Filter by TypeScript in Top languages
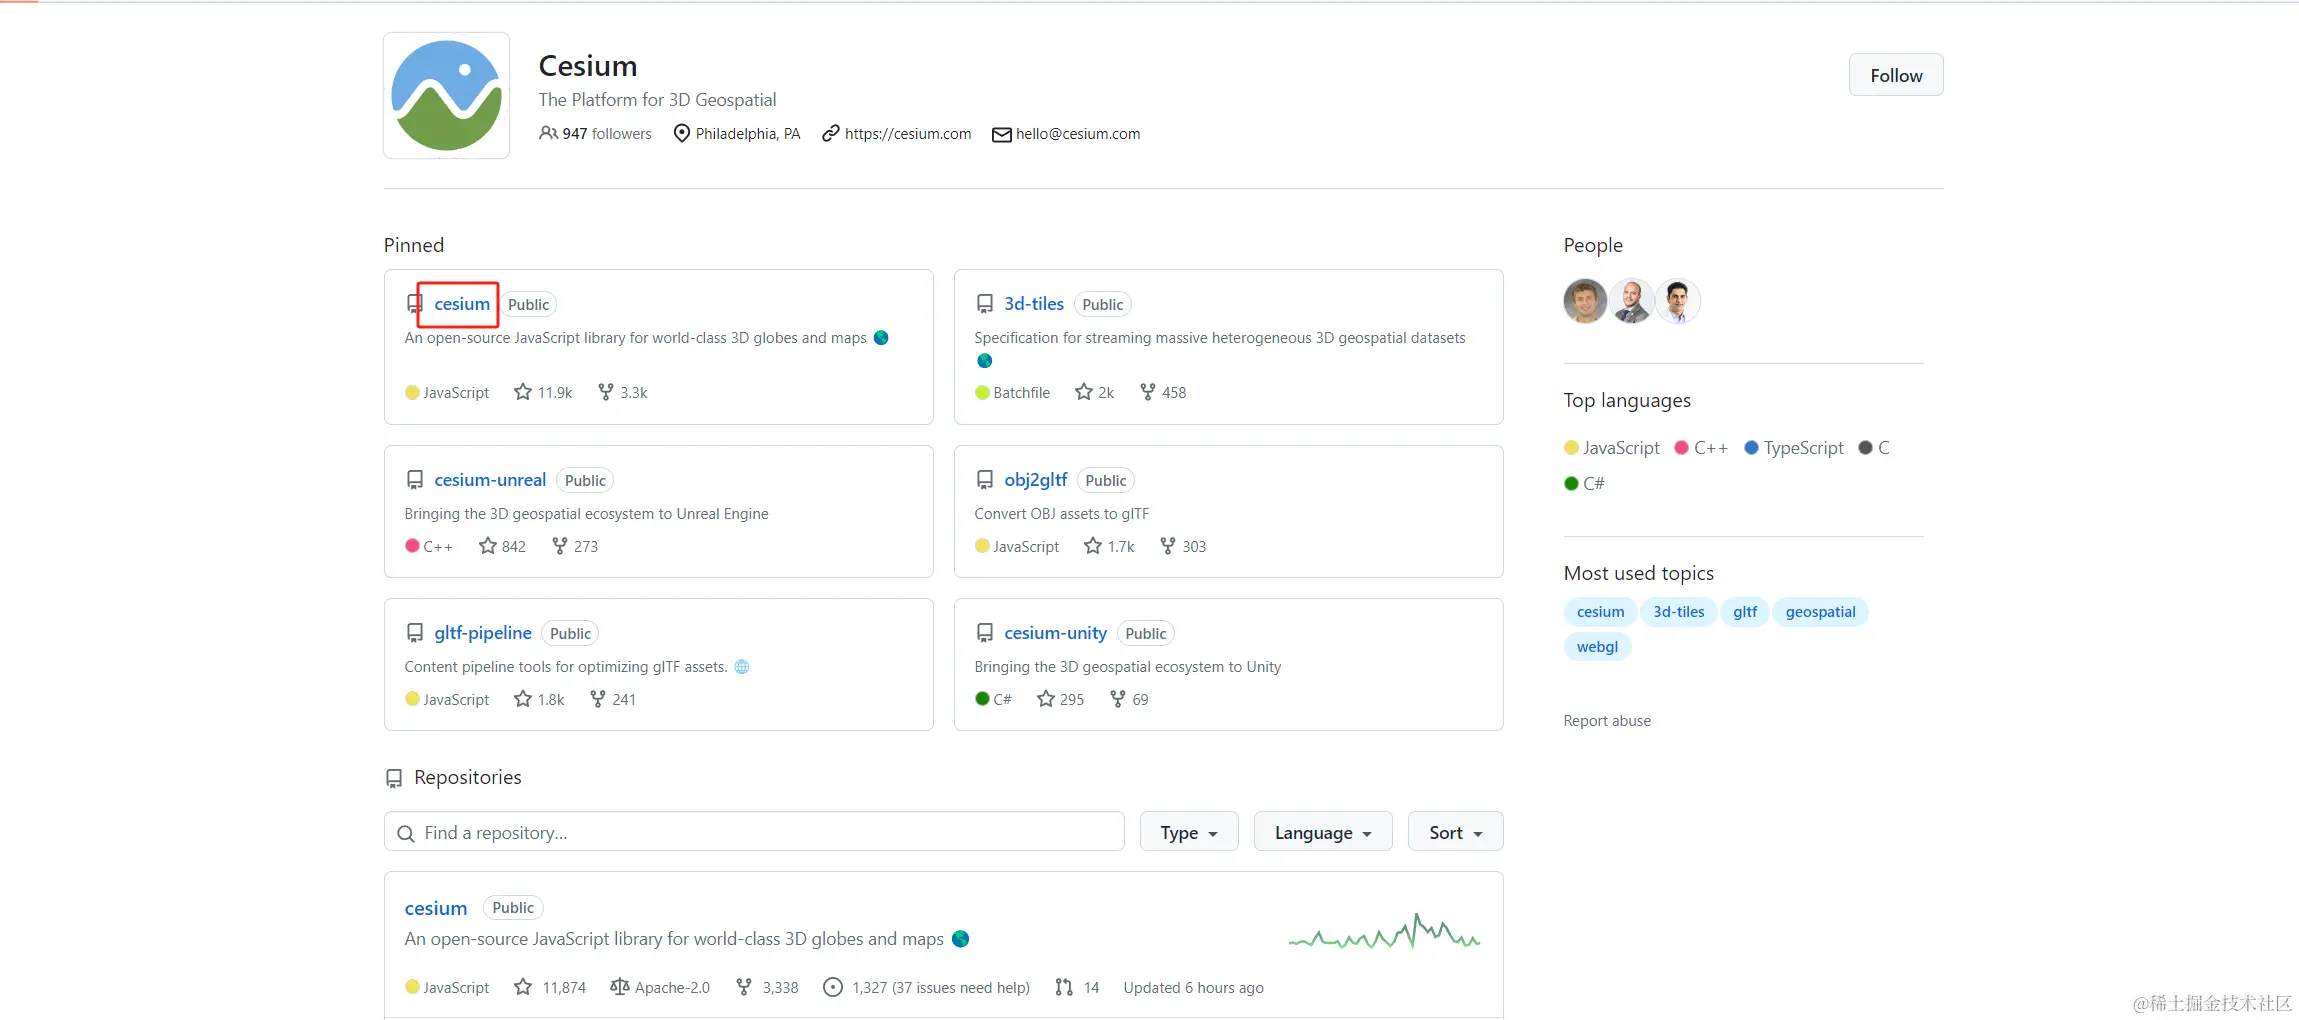The height and width of the screenshot is (1020, 2299). (1794, 448)
